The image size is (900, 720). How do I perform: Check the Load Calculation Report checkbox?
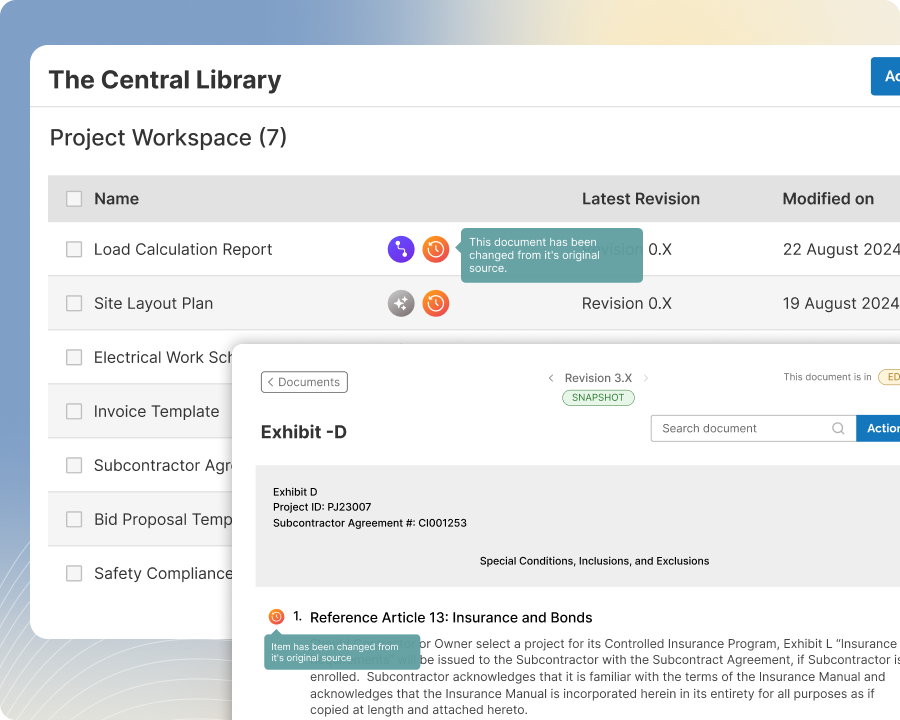[74, 249]
